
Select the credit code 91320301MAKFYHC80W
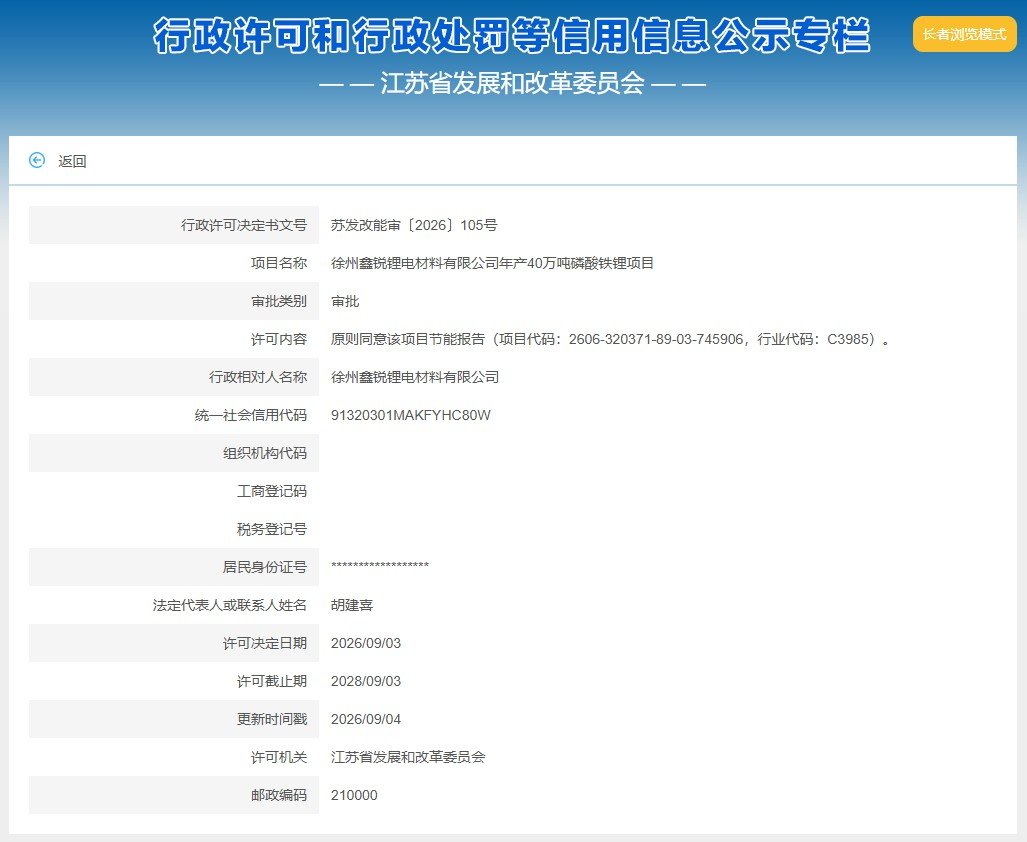411,415
